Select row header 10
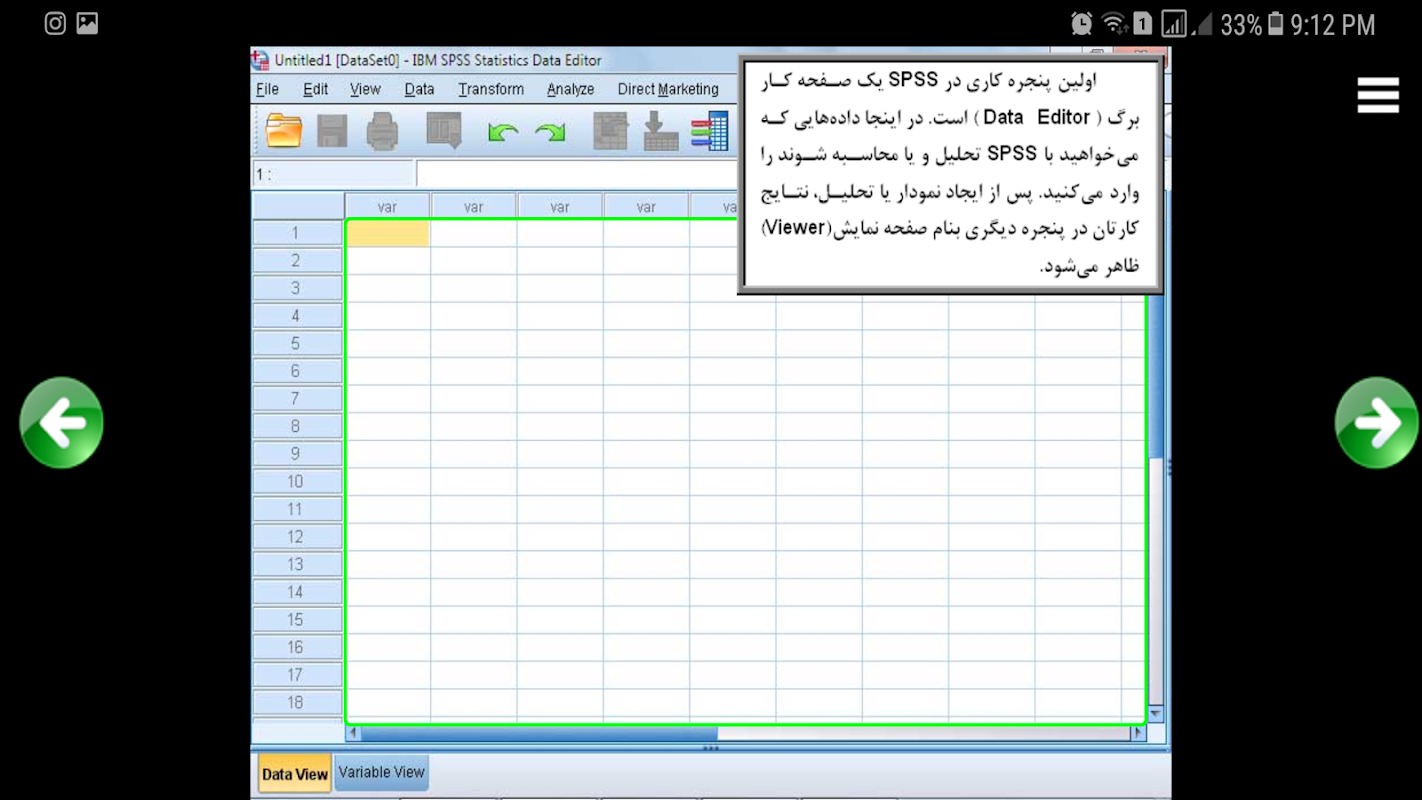The image size is (1422, 800). (x=297, y=482)
